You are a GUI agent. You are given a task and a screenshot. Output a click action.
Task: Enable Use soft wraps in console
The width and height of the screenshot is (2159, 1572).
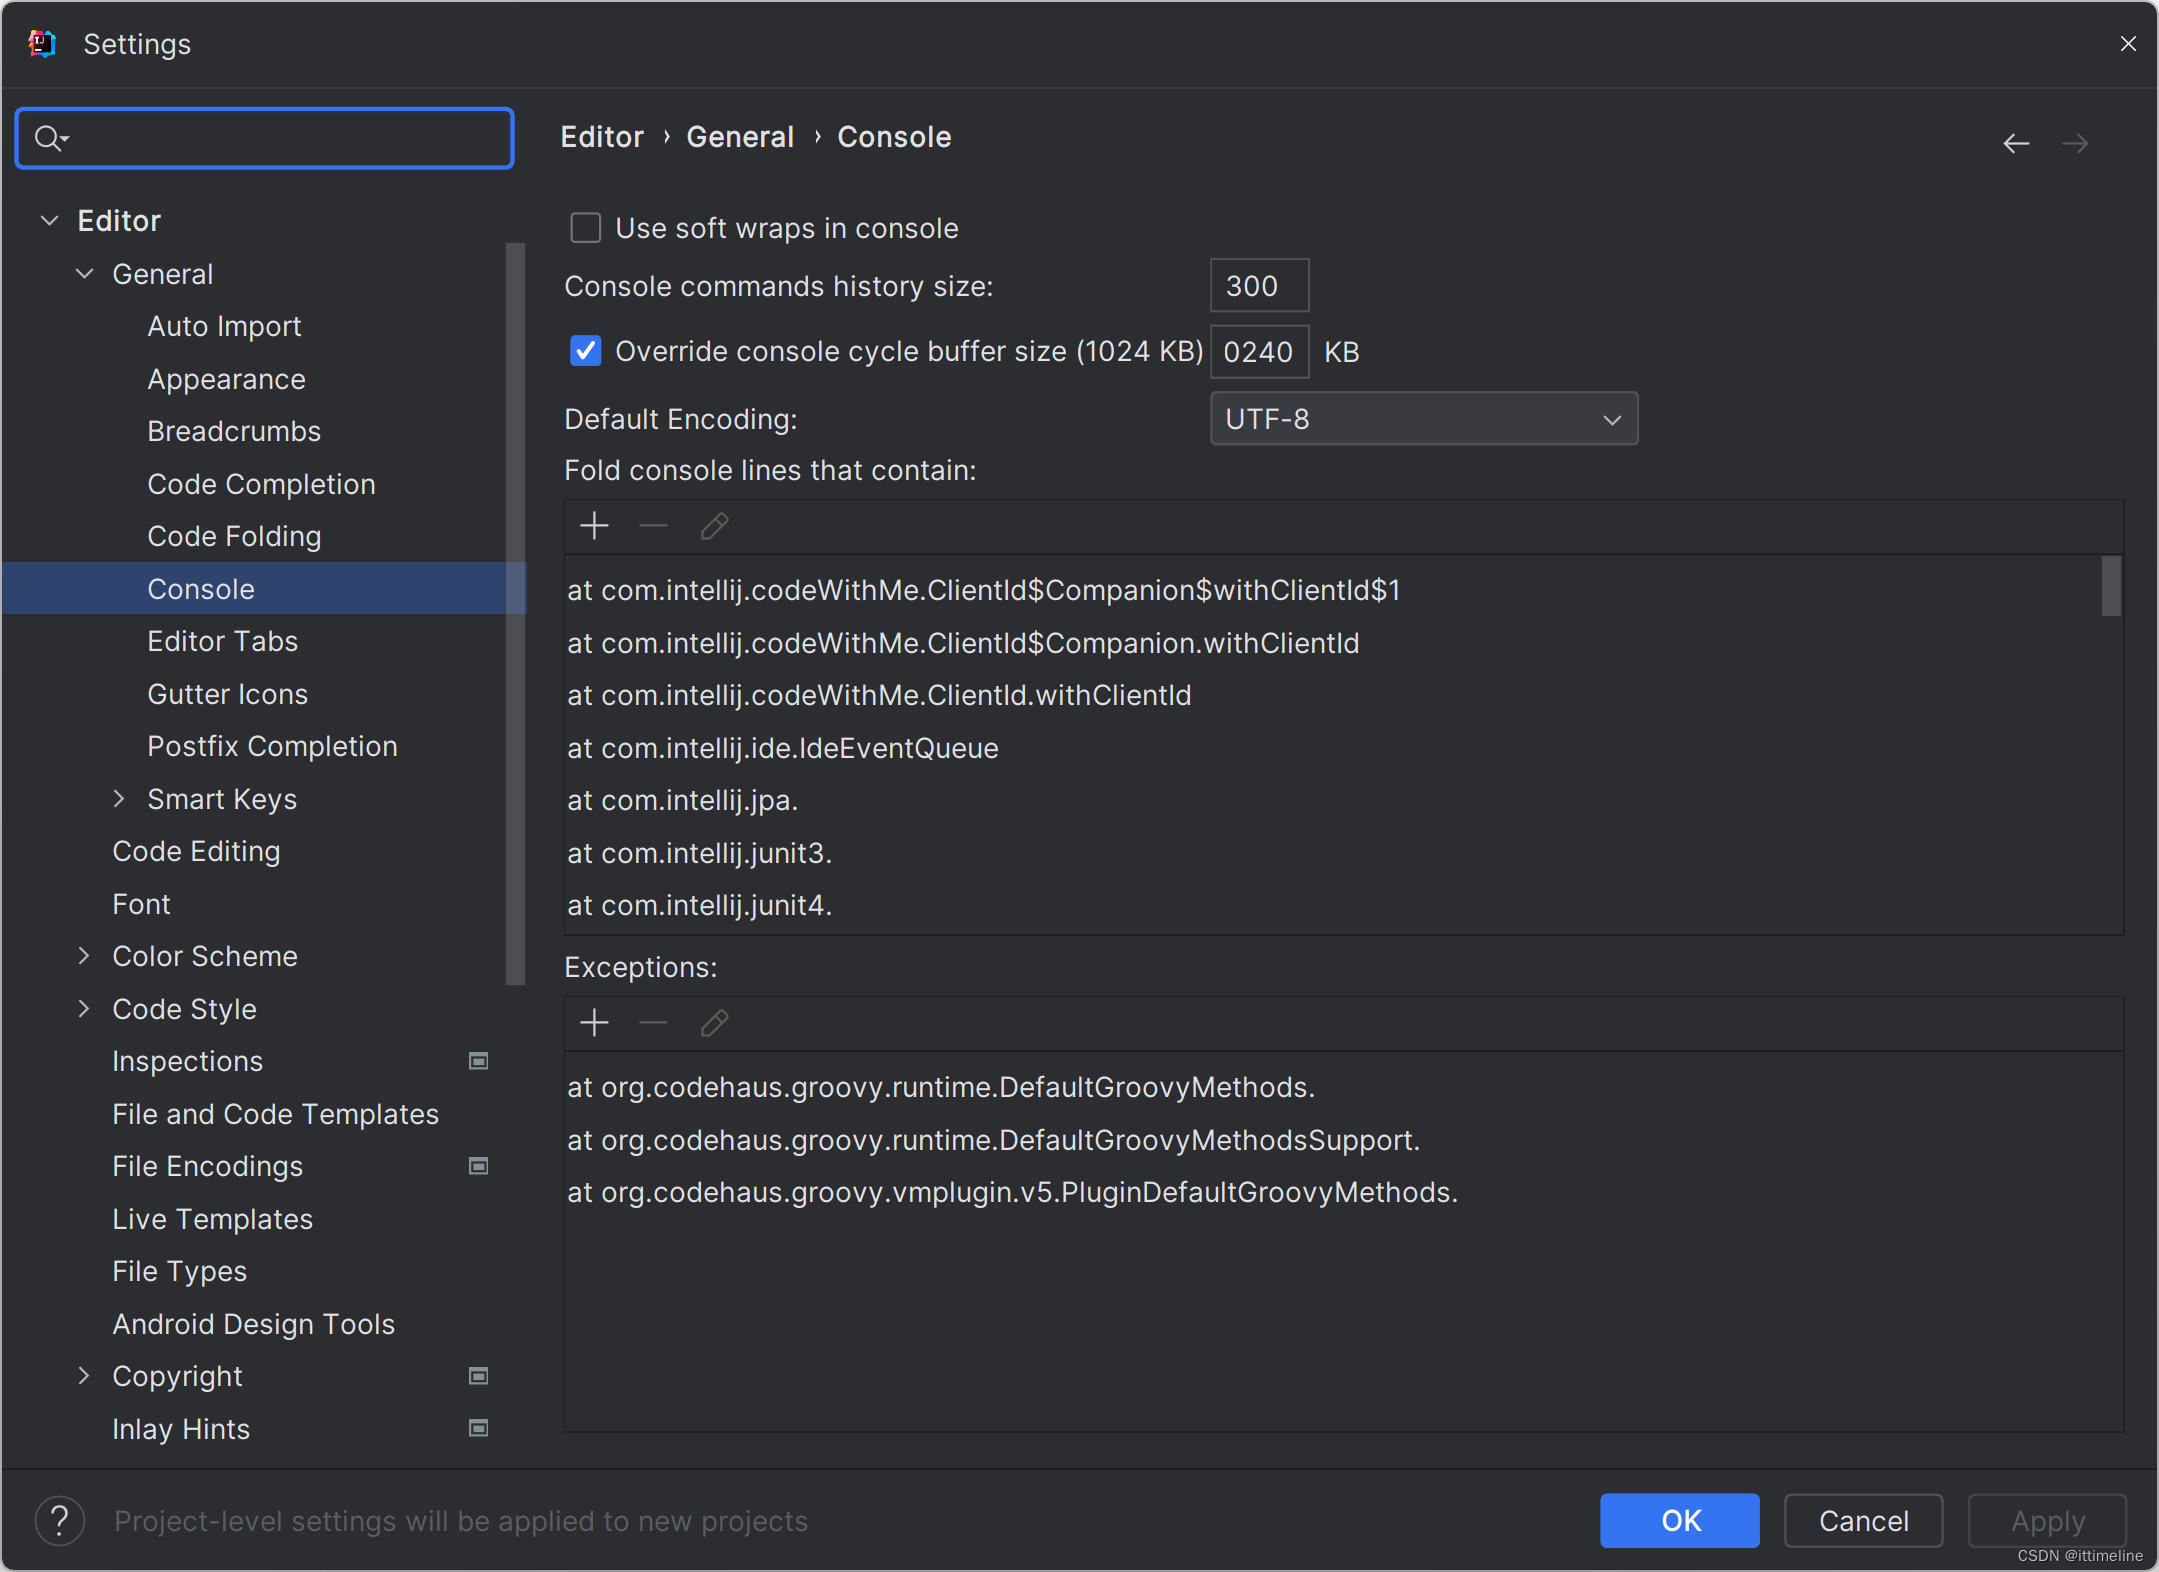(586, 228)
